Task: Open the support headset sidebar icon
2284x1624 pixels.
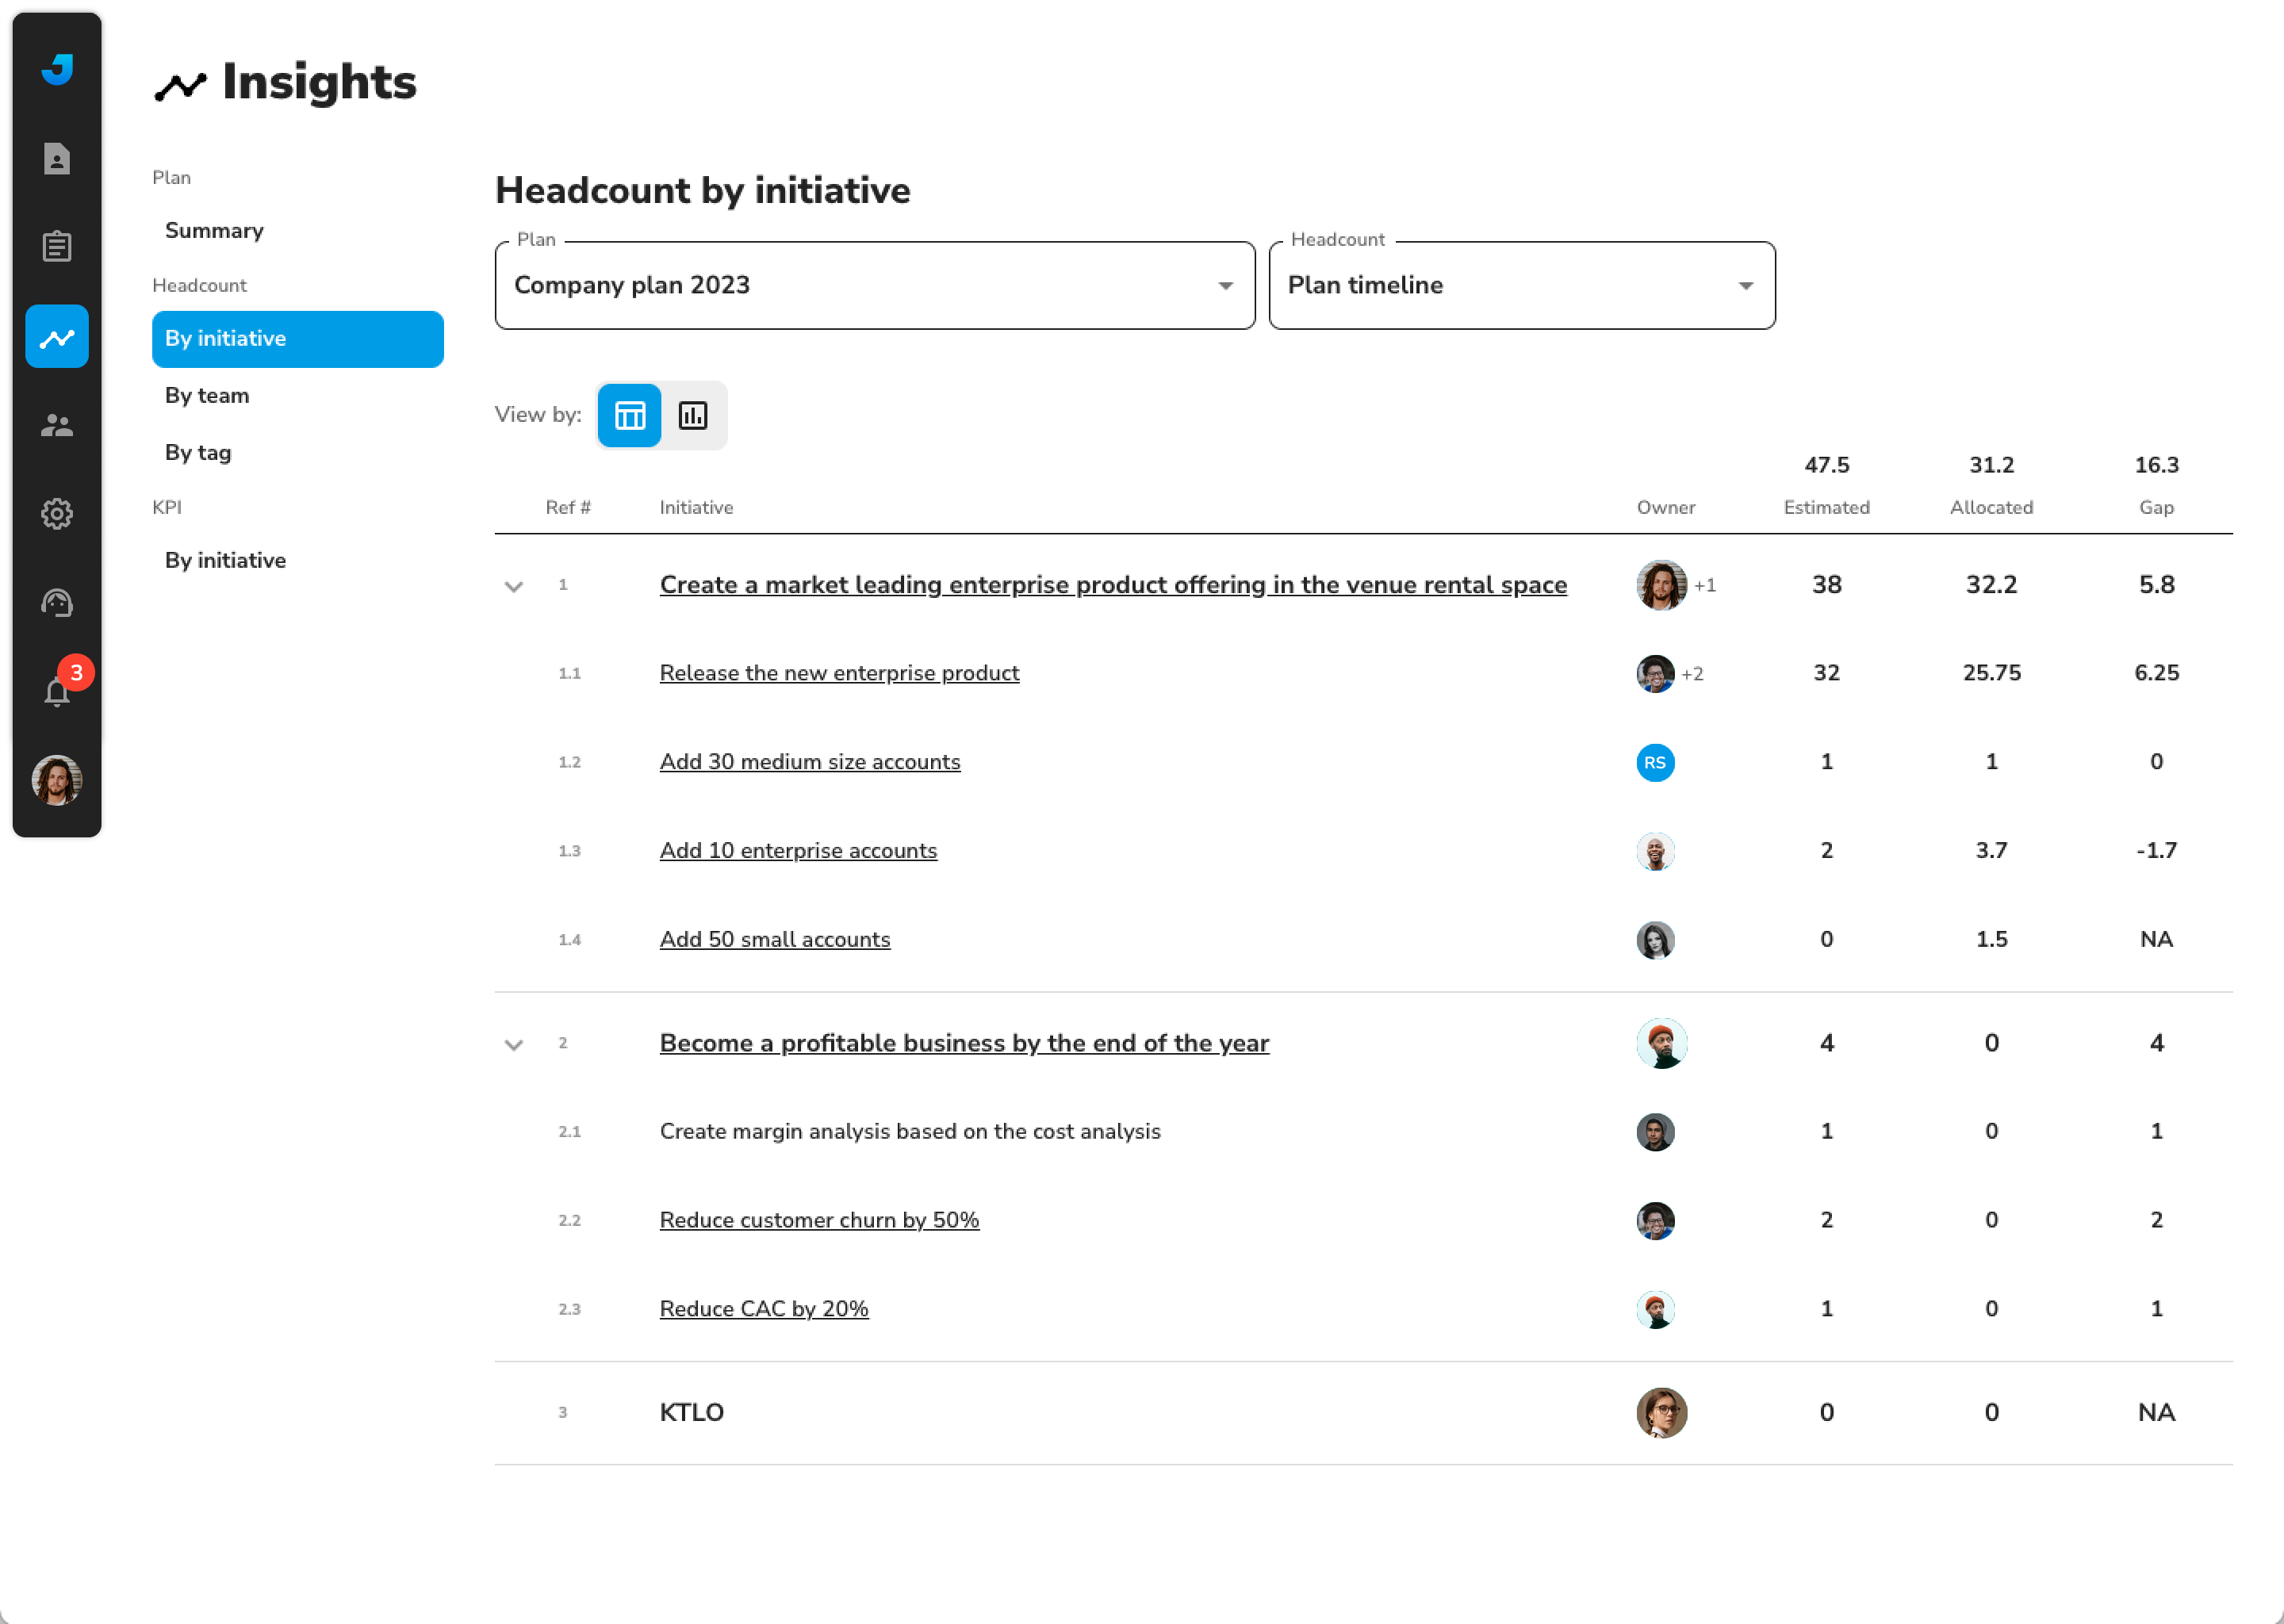Action: [57, 603]
